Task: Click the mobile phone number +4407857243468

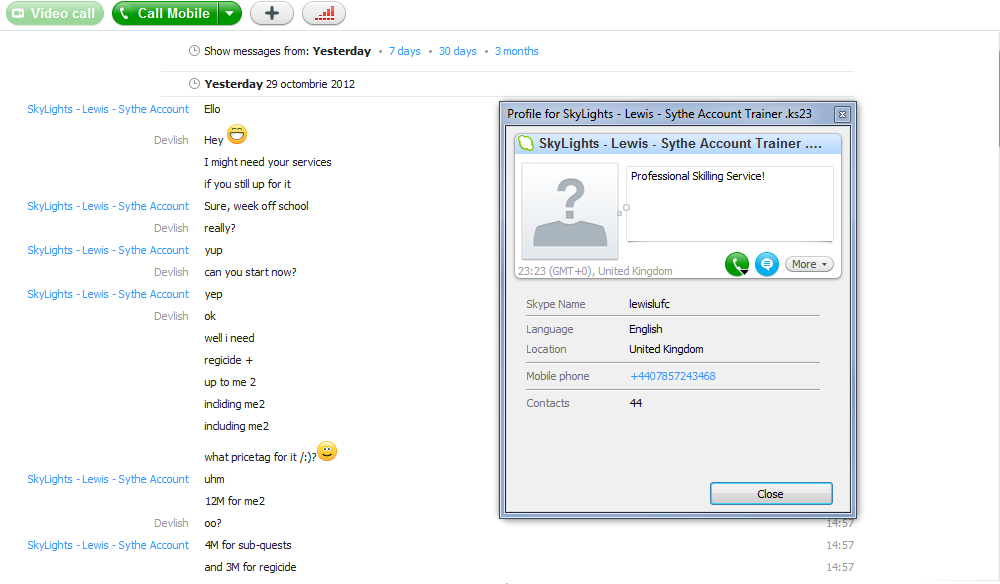Action: click(x=673, y=376)
